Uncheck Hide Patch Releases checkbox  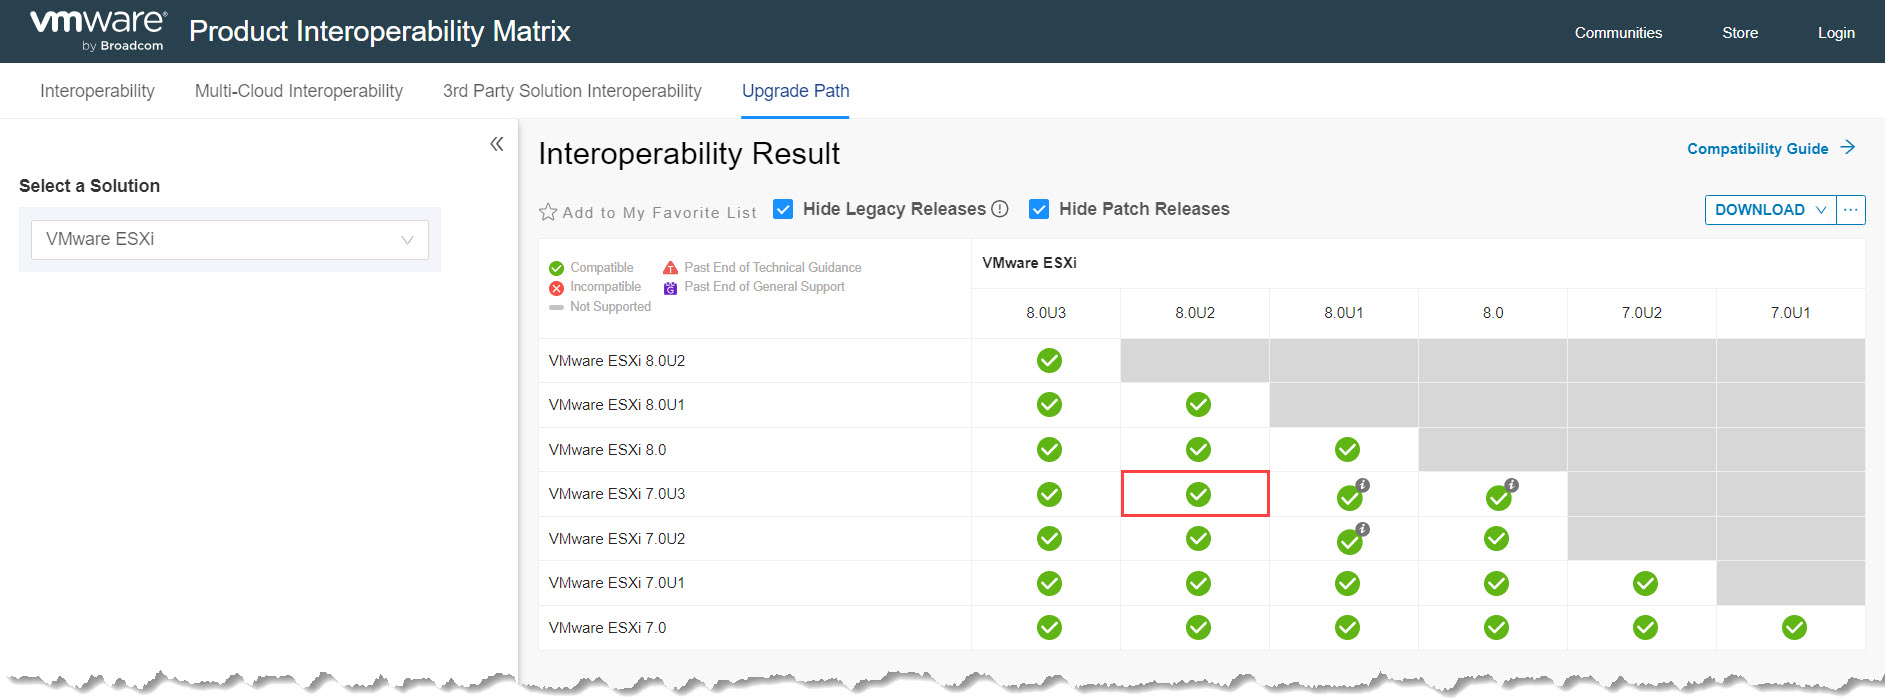[1039, 209]
